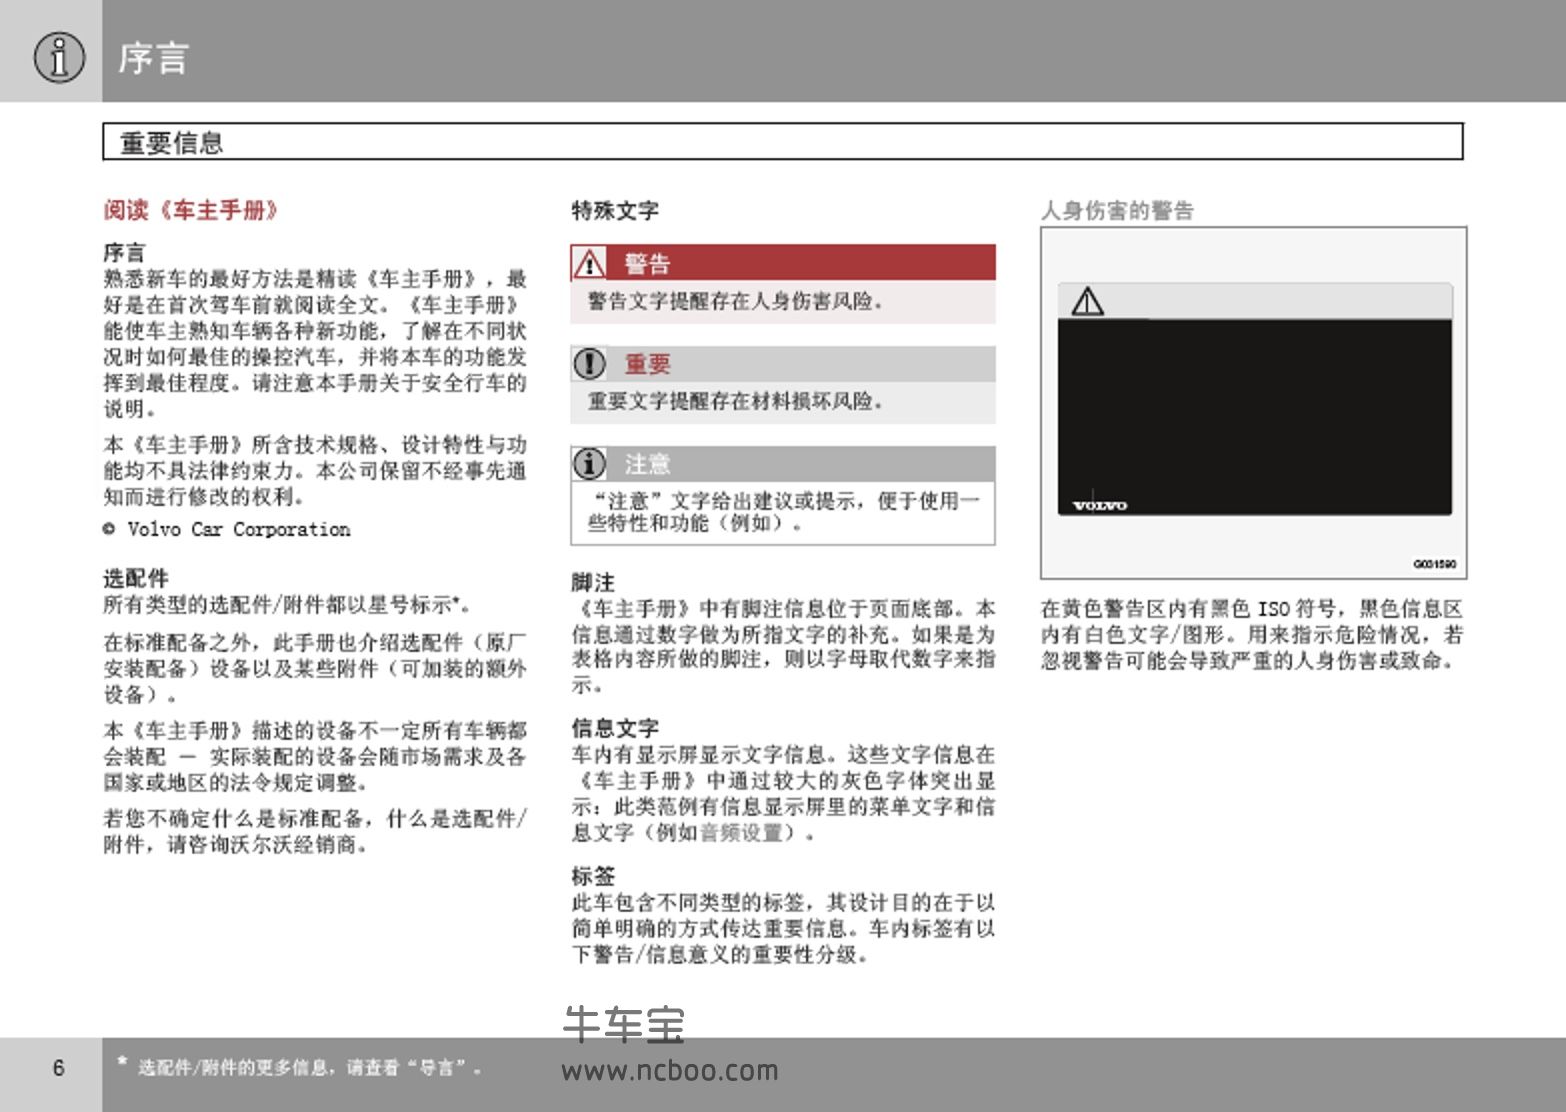Click the info circle icon beside 注意
The width and height of the screenshot is (1566, 1112).
589,464
